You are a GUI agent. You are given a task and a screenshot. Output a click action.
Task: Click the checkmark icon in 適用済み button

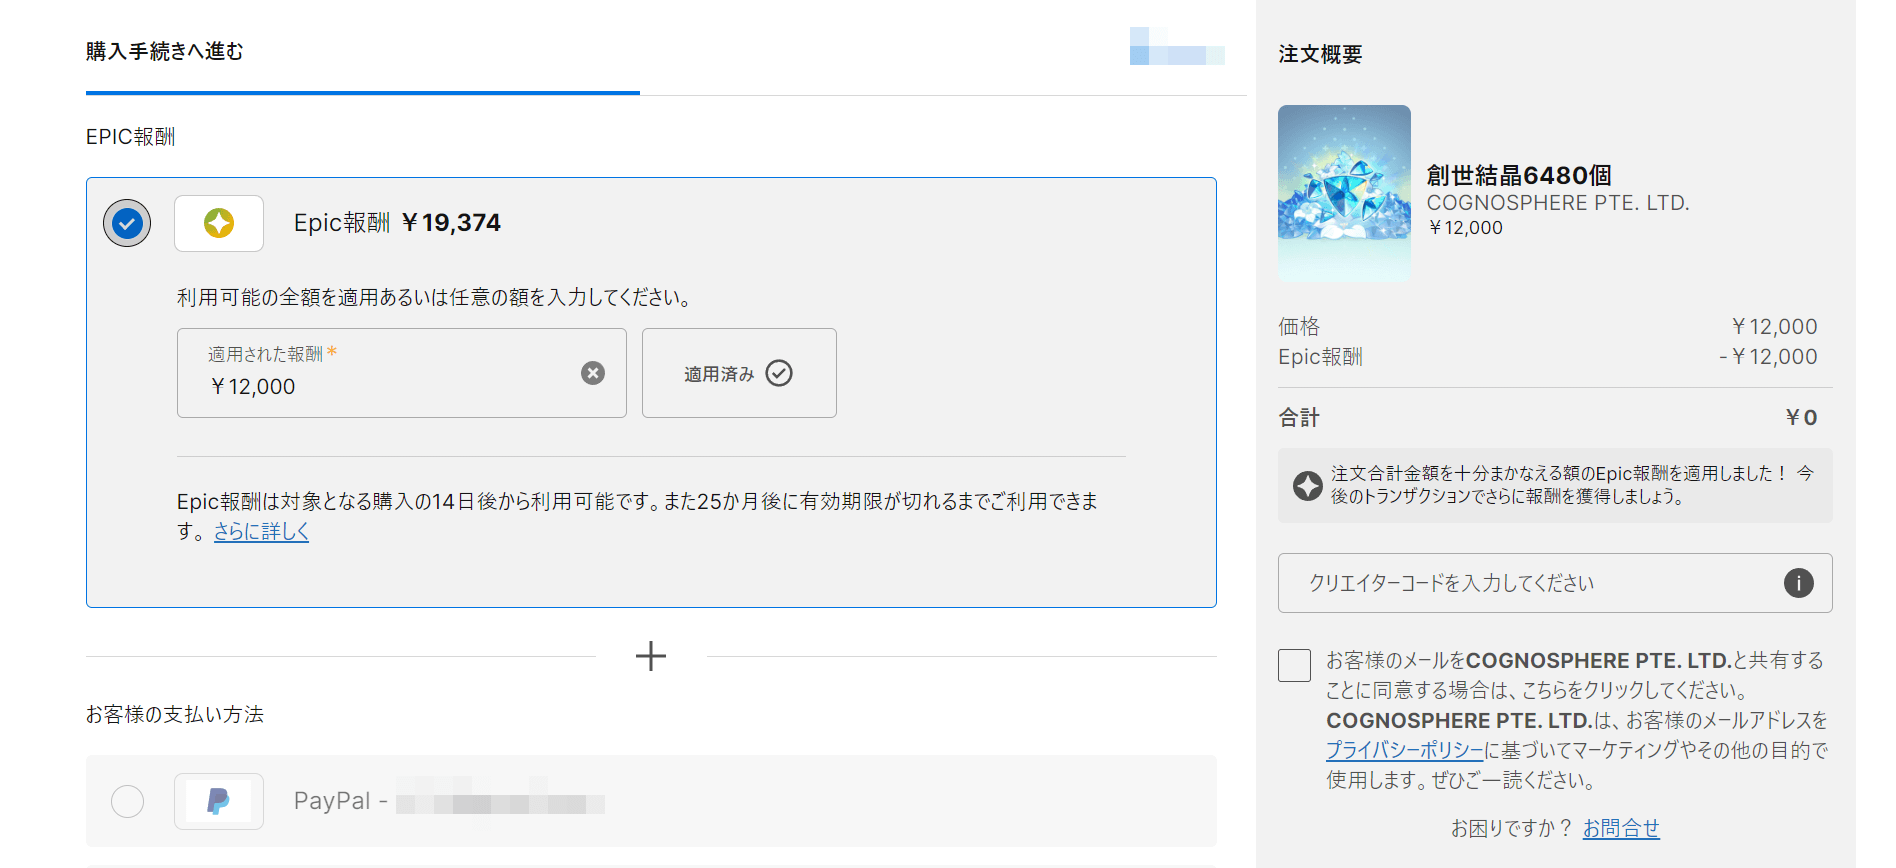[779, 373]
